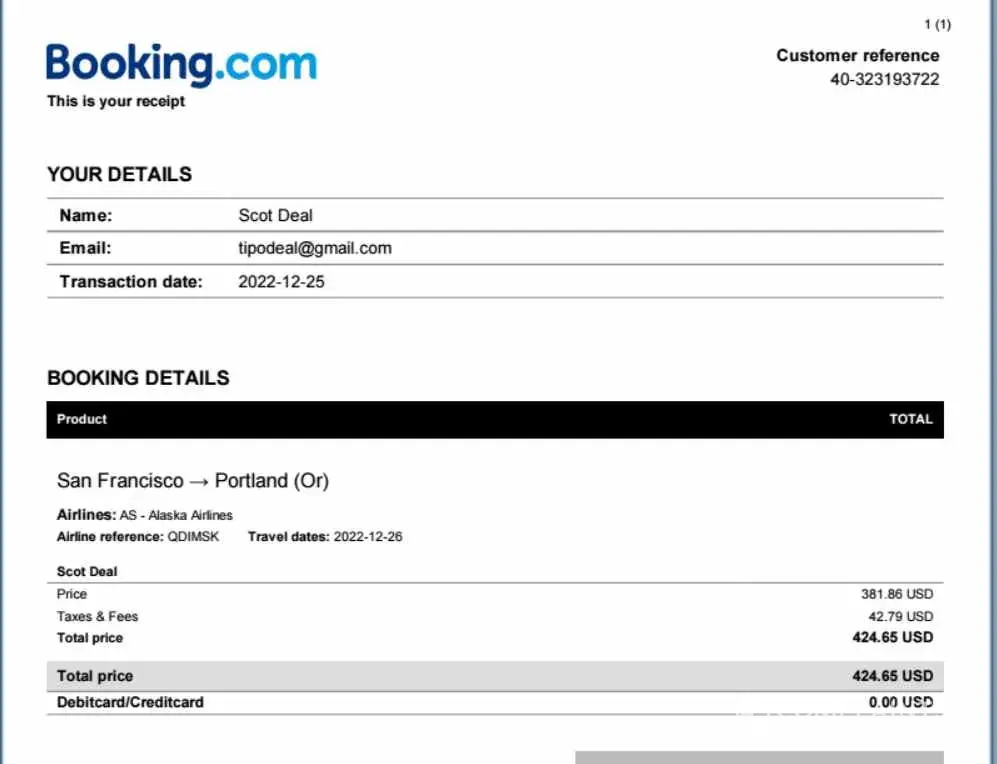Image resolution: width=997 pixels, height=764 pixels.
Task: Click the email address tipodeal@gmail.com
Action: point(315,248)
